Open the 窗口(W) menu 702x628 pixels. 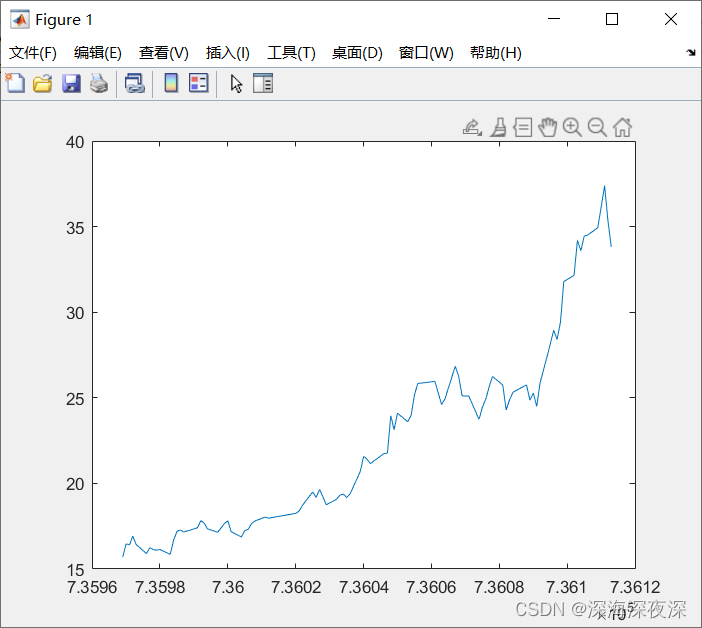point(426,53)
